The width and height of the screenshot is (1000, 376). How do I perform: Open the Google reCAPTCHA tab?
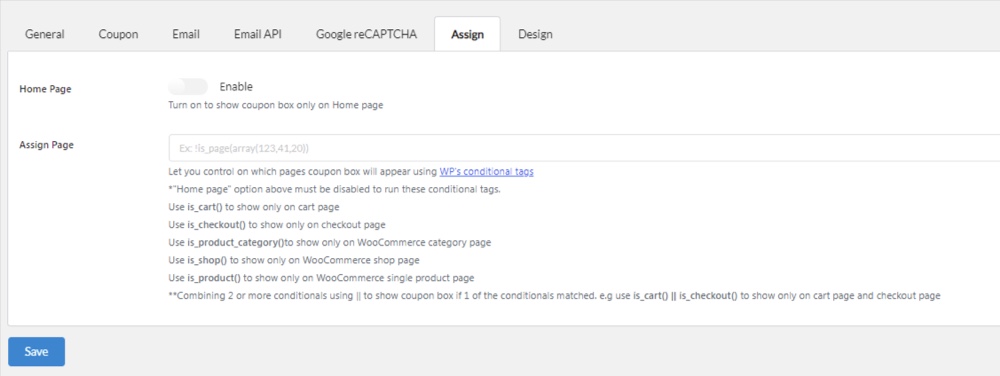point(366,34)
